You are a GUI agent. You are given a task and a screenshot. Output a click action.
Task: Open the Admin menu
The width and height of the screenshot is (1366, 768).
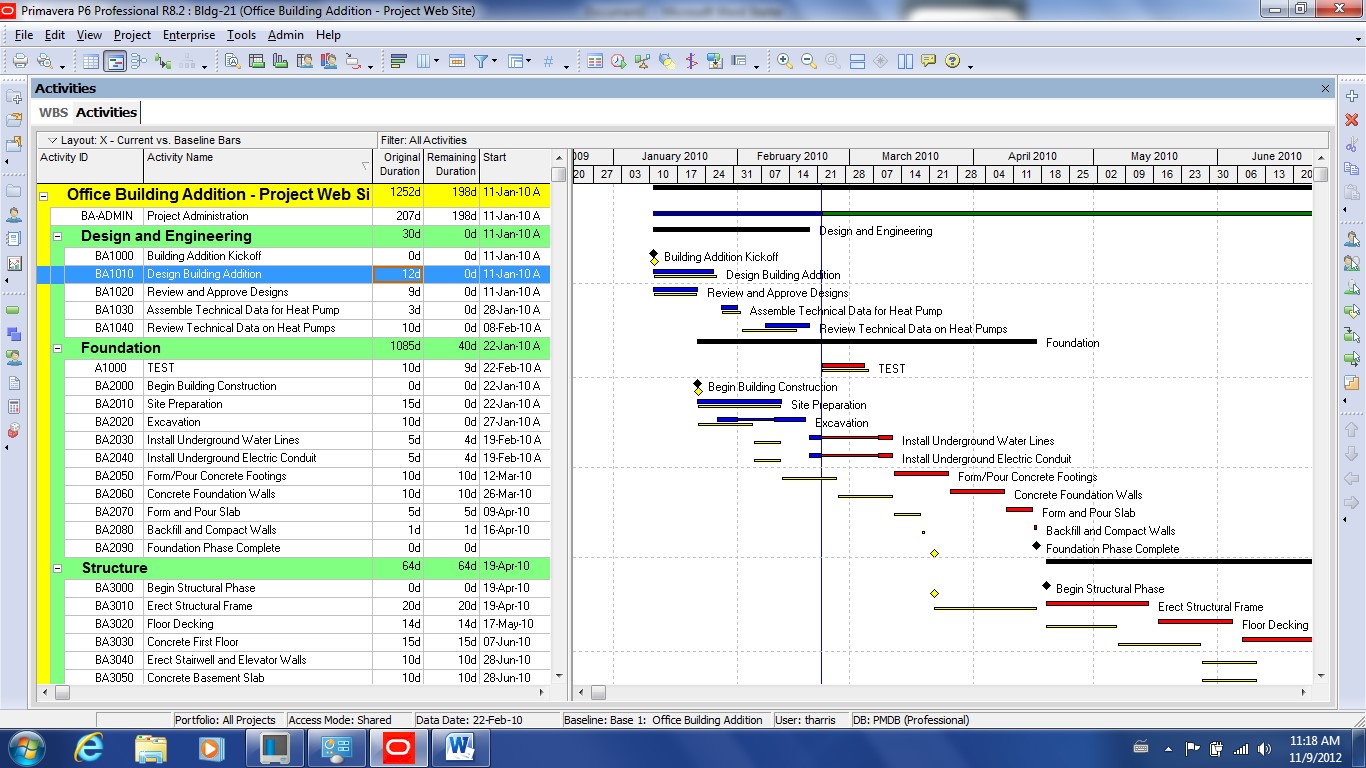pos(285,35)
